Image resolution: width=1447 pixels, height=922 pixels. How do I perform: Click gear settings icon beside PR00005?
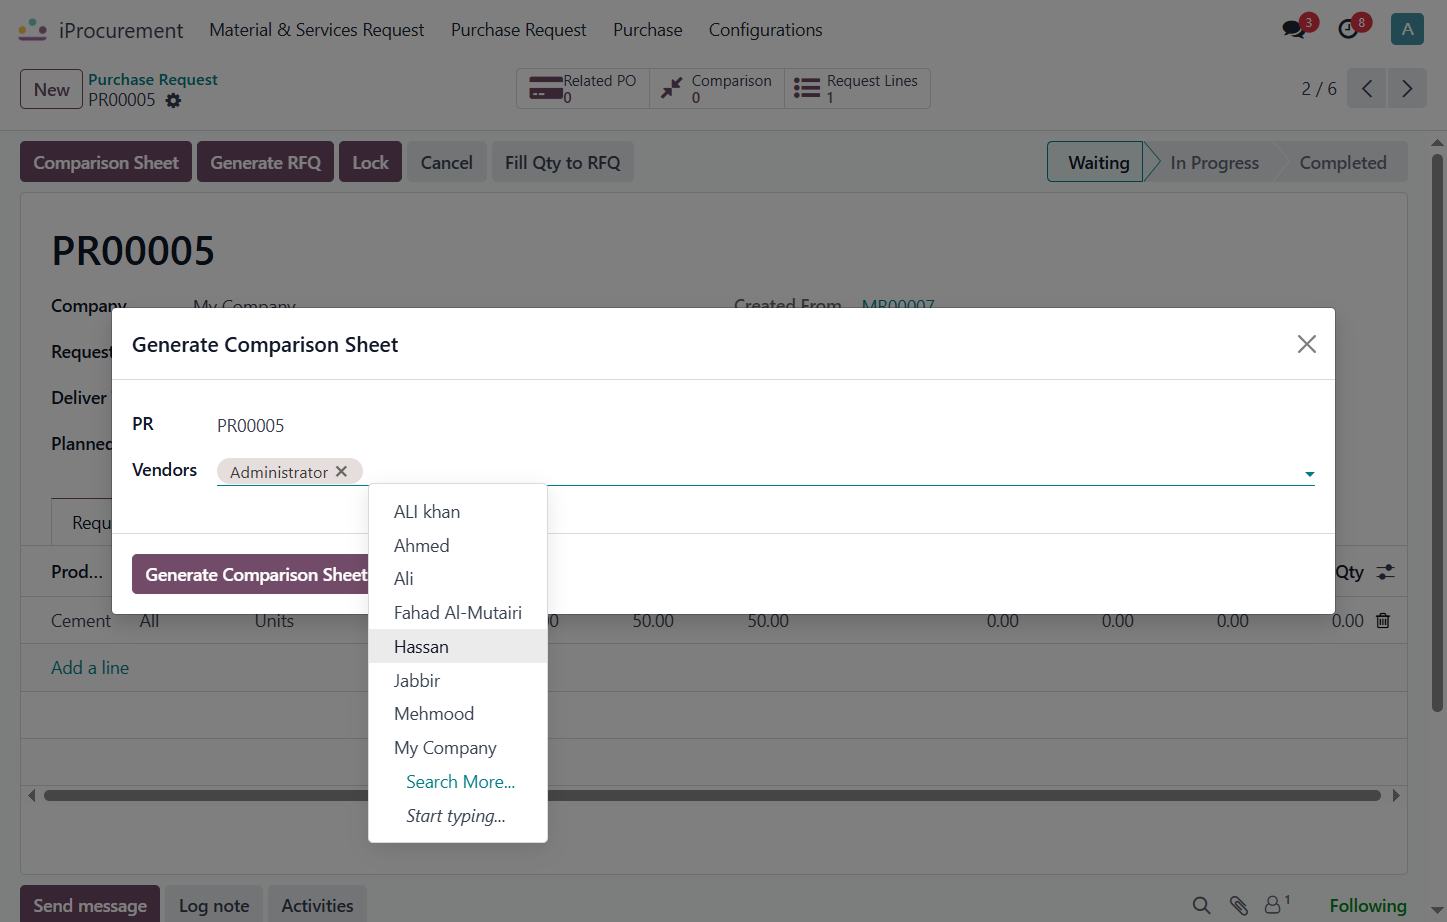(173, 101)
